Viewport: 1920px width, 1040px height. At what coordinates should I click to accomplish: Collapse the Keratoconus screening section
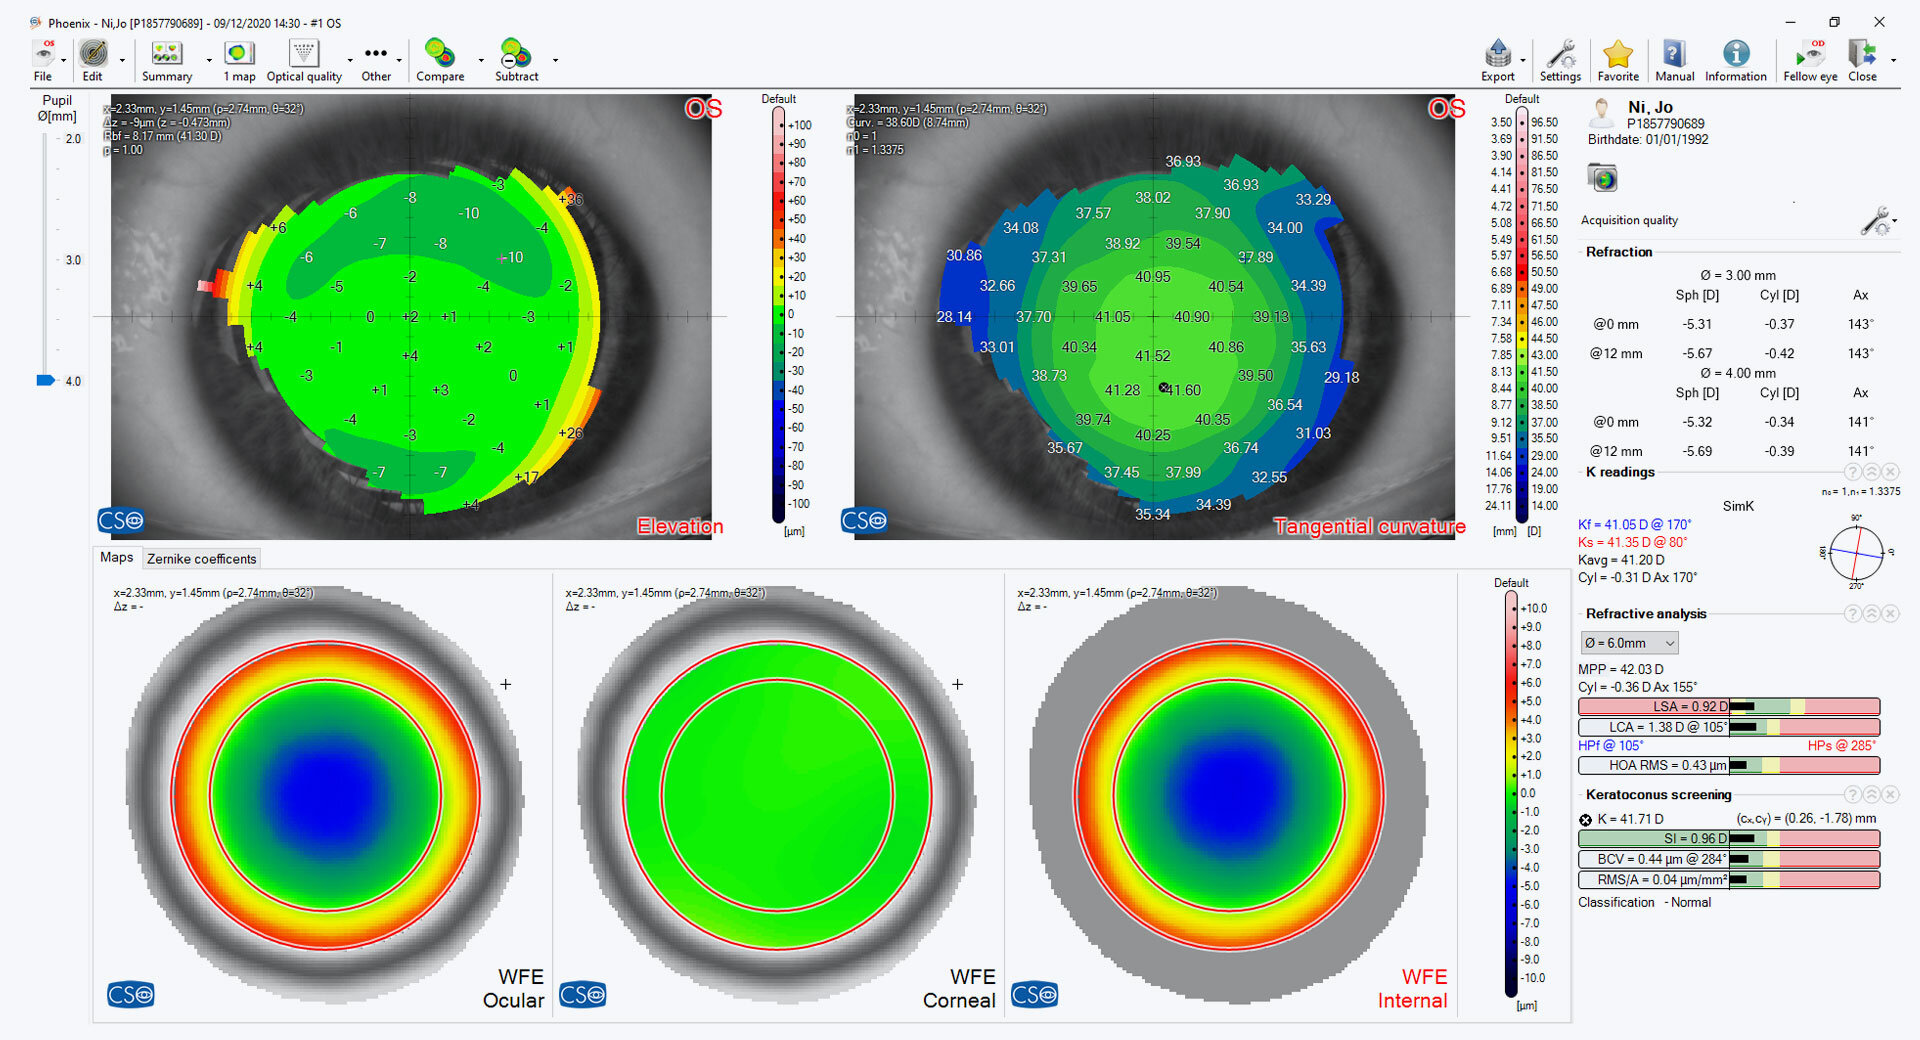click(1872, 795)
